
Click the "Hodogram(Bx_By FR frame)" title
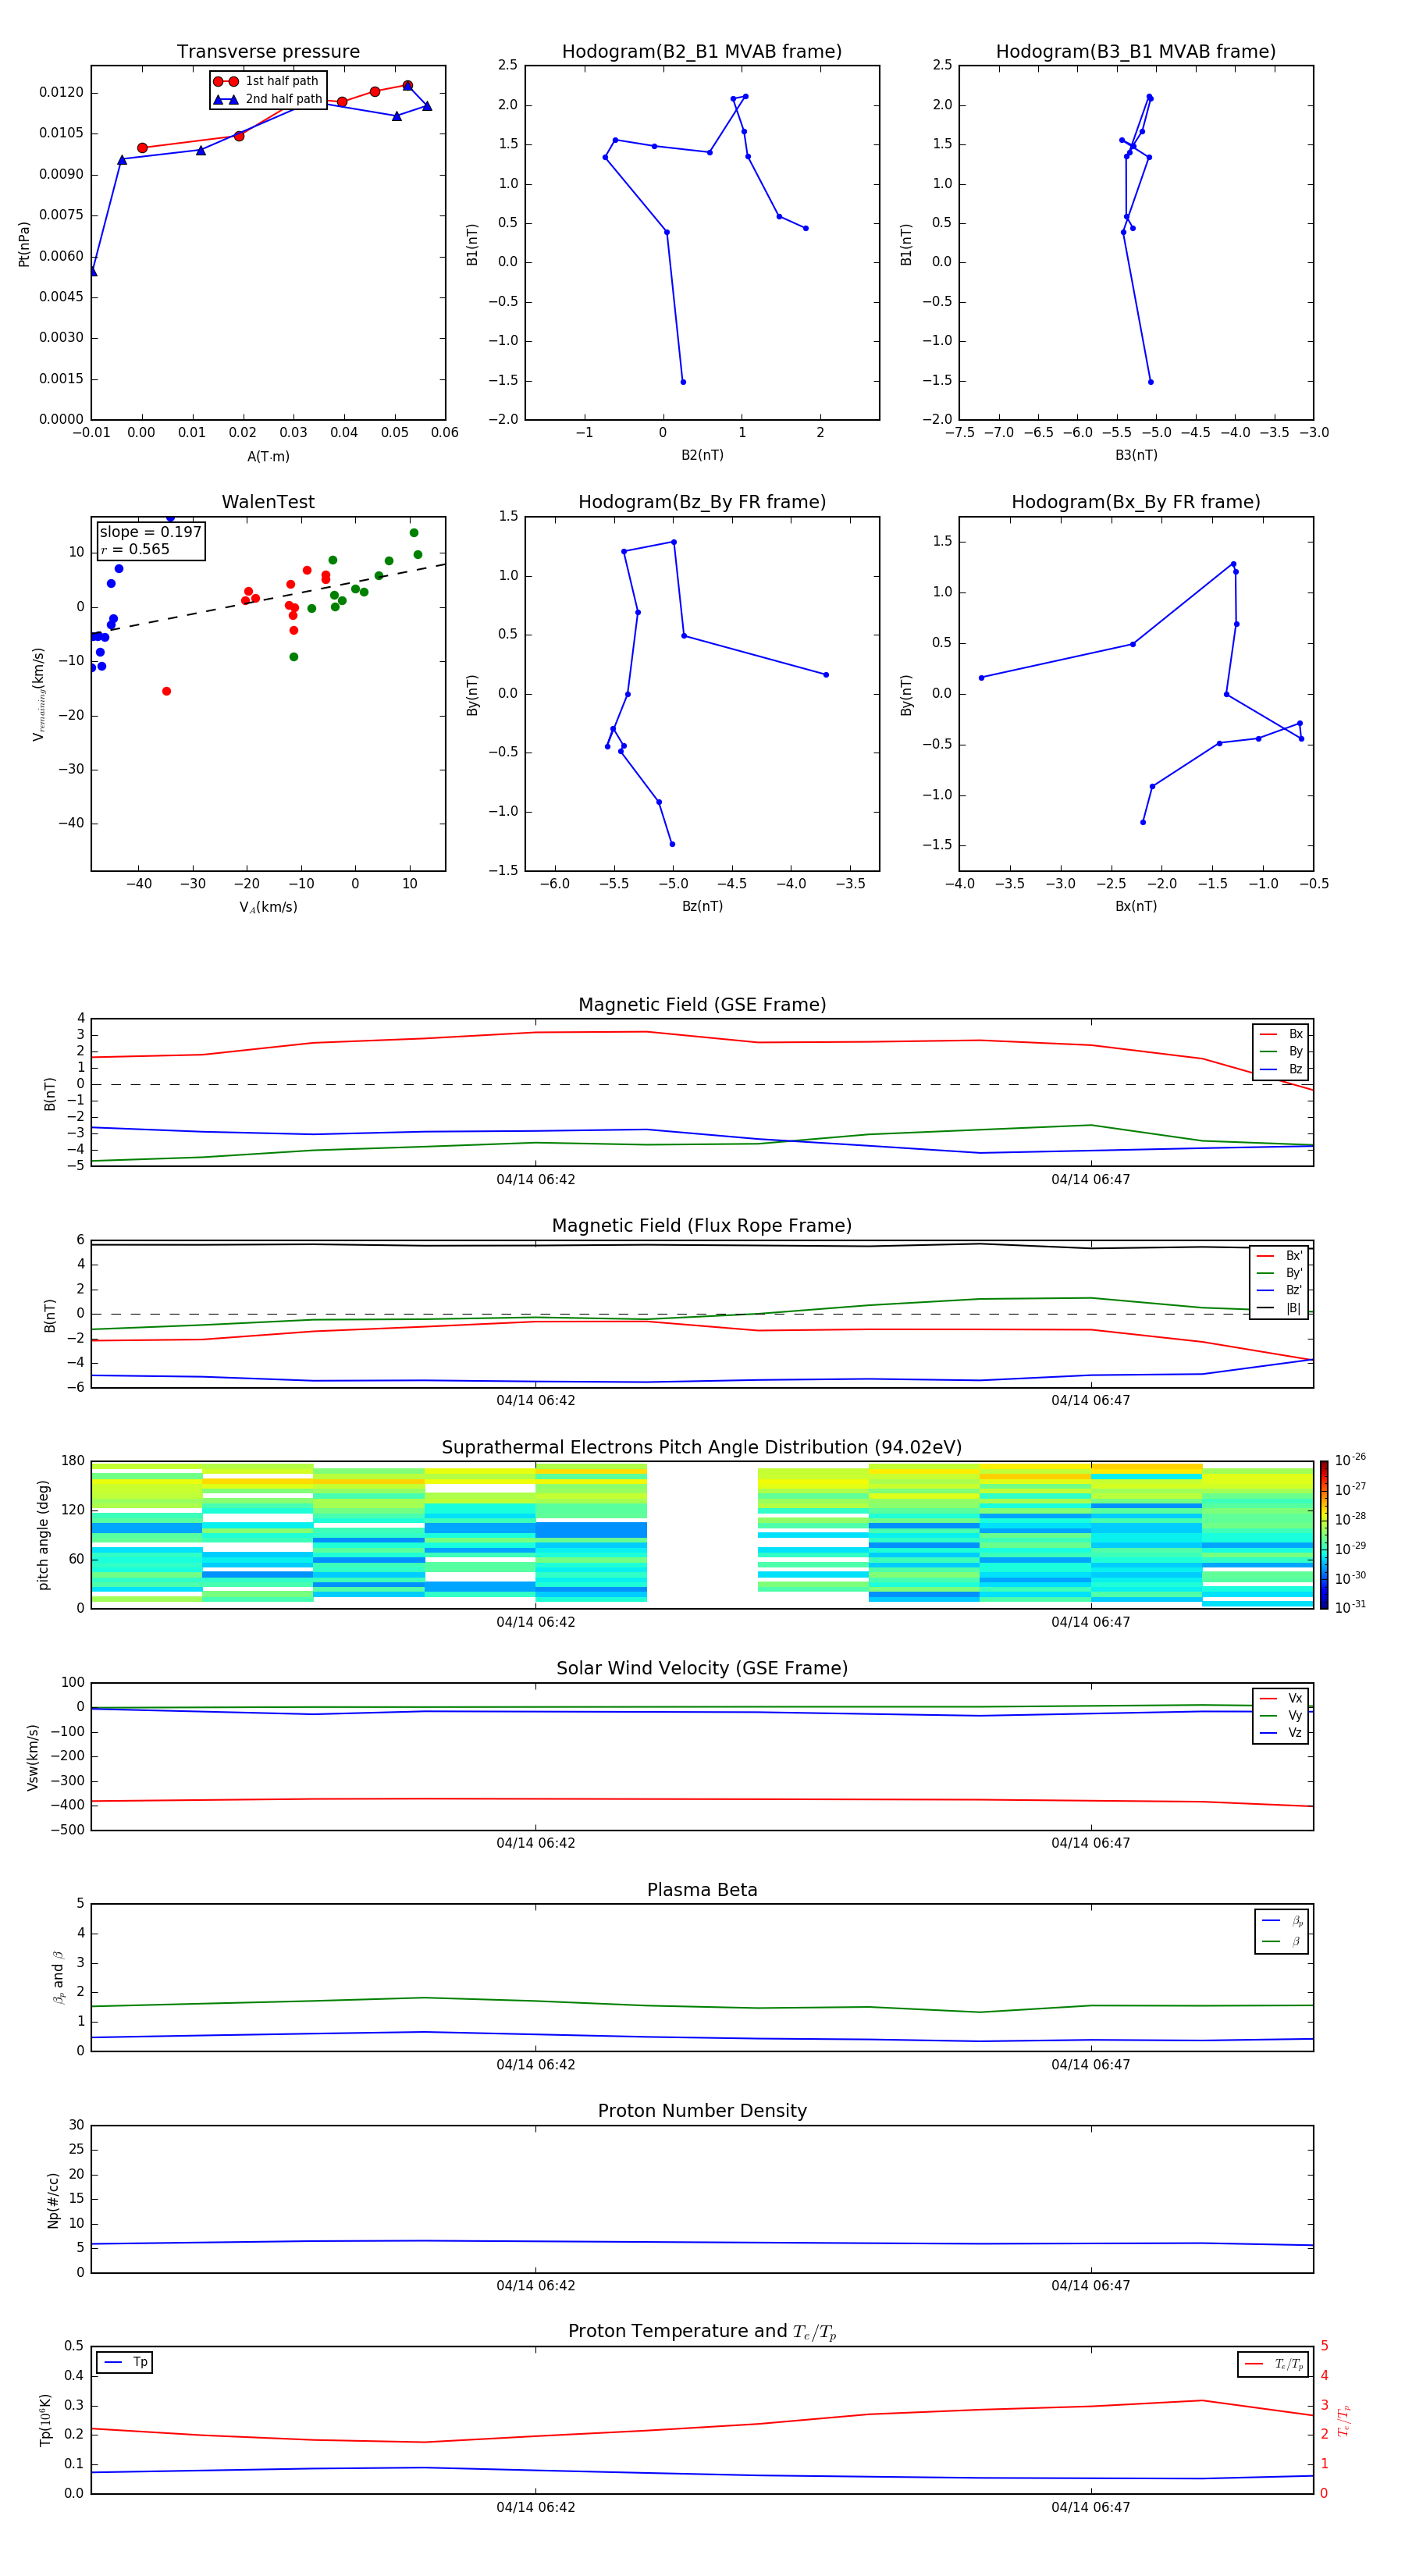point(1136,502)
